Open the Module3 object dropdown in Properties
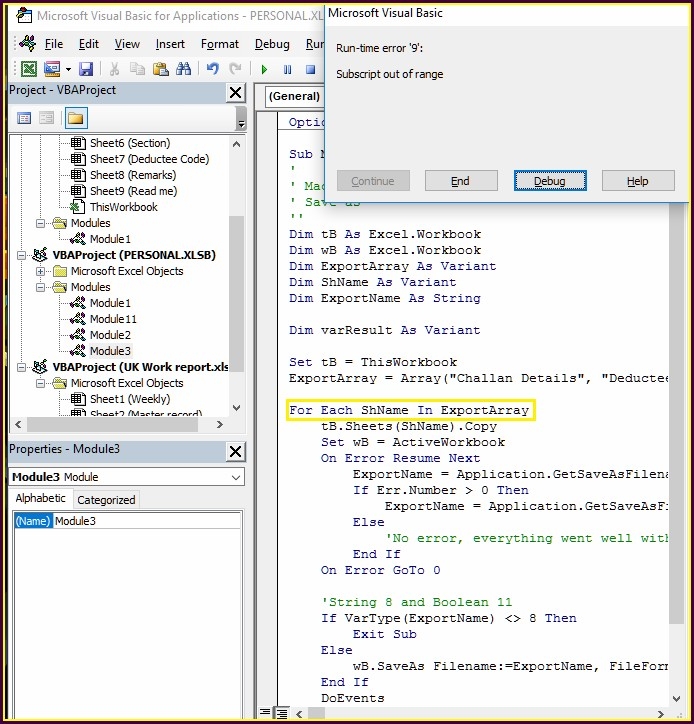This screenshot has width=694, height=724. [x=236, y=477]
